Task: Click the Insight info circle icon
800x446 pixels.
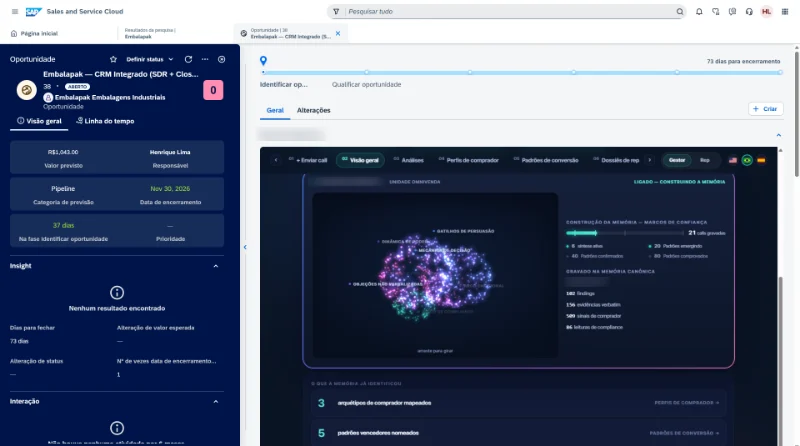Action: point(117,292)
